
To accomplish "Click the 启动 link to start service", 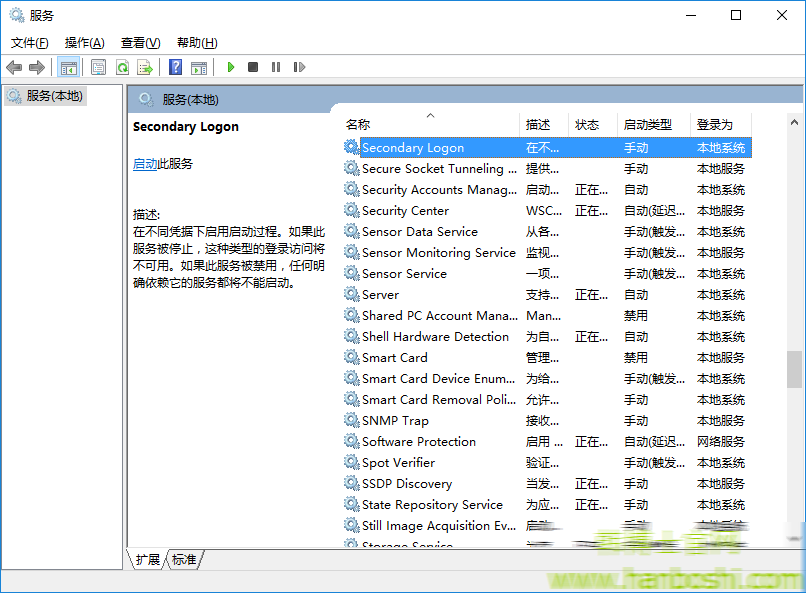I will (145, 164).
